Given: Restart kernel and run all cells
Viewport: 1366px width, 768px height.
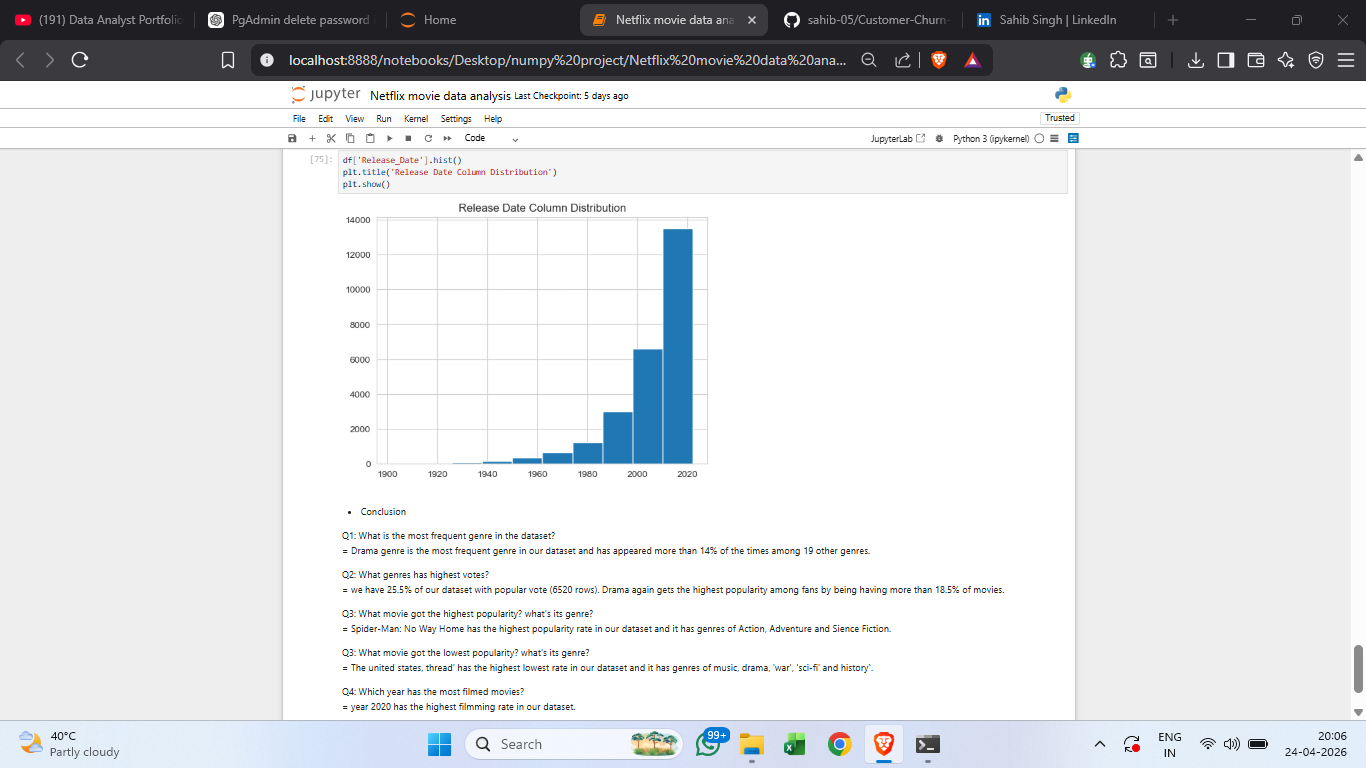Looking at the screenshot, I should pyautogui.click(x=447, y=138).
